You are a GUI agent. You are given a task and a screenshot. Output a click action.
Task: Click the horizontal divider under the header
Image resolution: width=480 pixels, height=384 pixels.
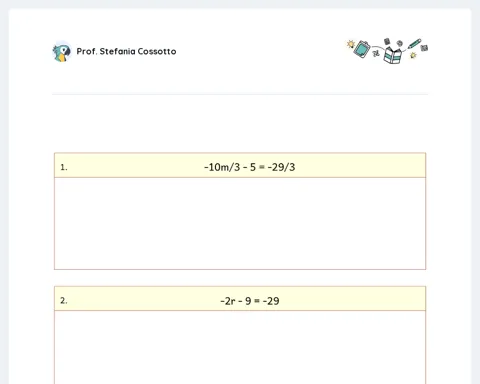tap(240, 94)
